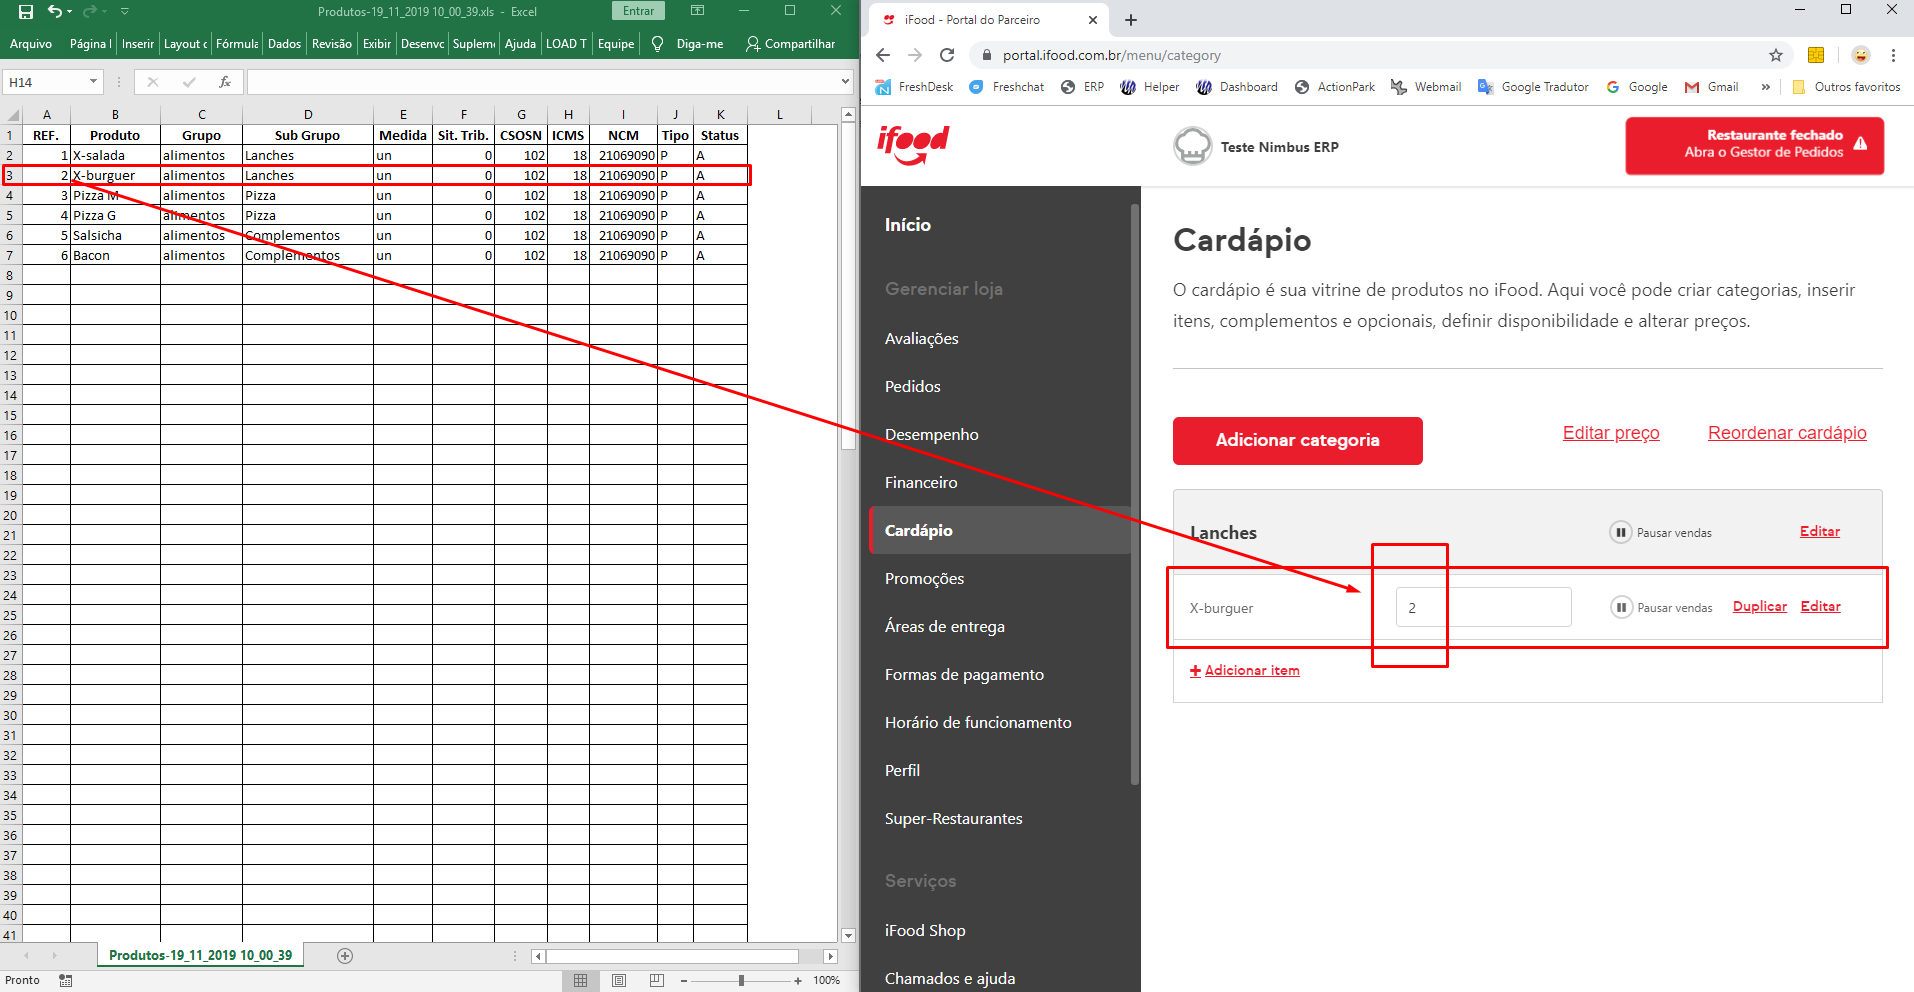Viewport: 1914px width, 992px height.
Task: Open Gmail bookmark
Action: click(1711, 87)
